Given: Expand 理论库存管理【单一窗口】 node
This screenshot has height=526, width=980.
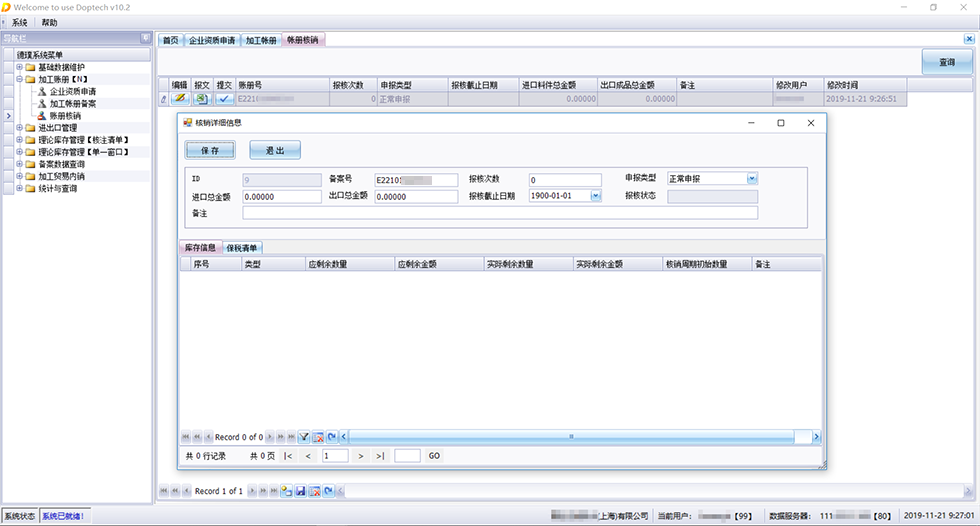Looking at the screenshot, I should click(19, 152).
